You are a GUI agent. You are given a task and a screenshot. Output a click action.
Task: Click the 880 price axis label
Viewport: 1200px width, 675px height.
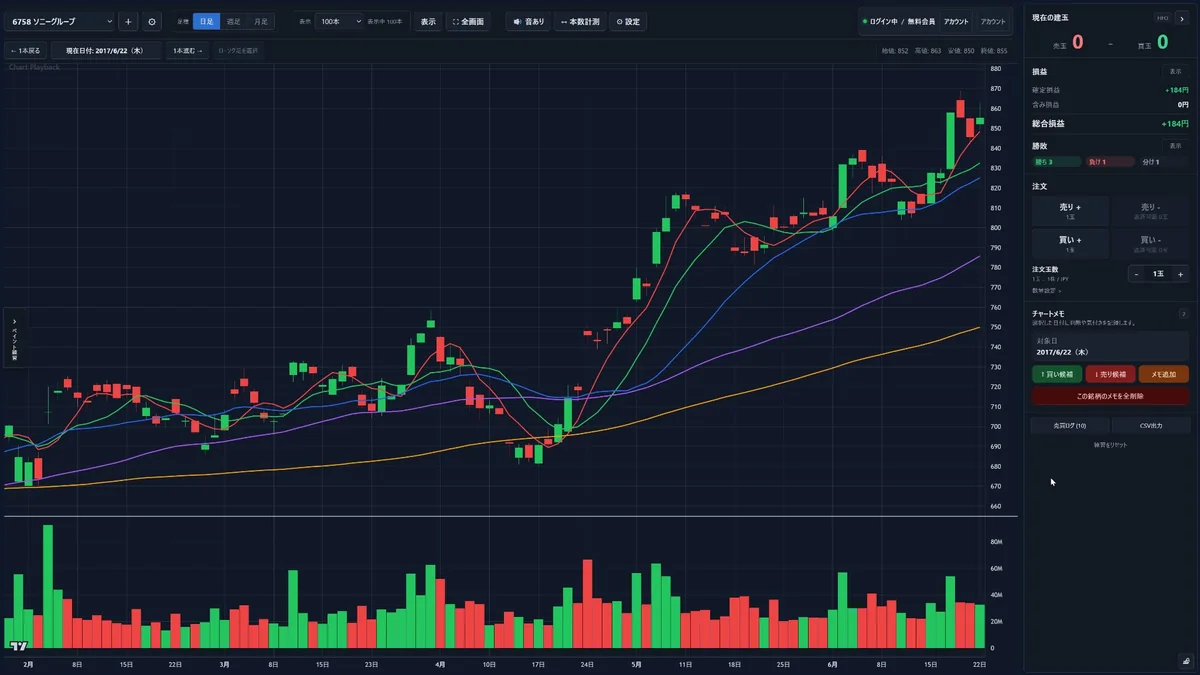[996, 69]
